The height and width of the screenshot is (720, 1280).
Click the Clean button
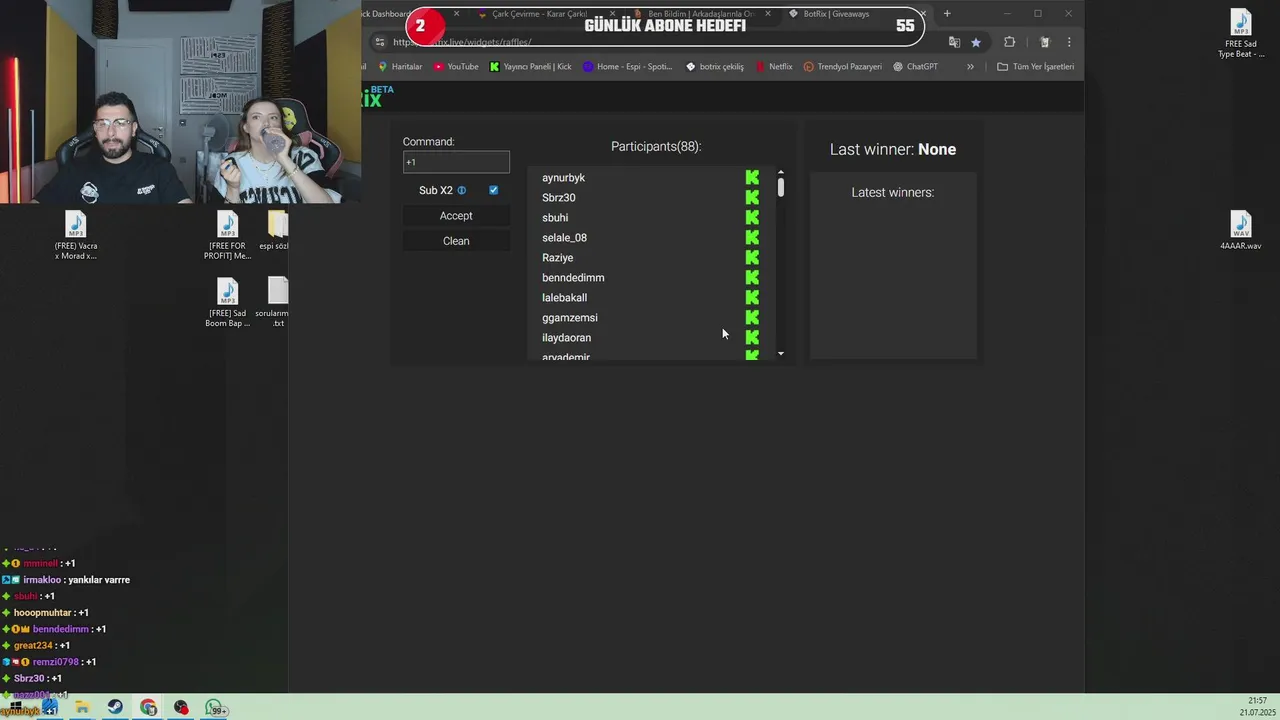pos(456,241)
